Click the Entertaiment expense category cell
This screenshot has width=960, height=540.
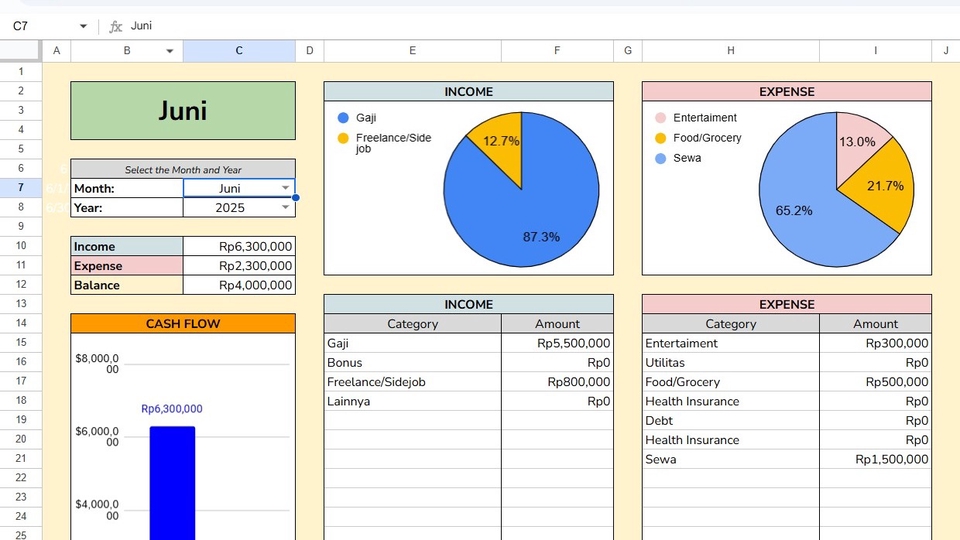pyautogui.click(x=730, y=343)
